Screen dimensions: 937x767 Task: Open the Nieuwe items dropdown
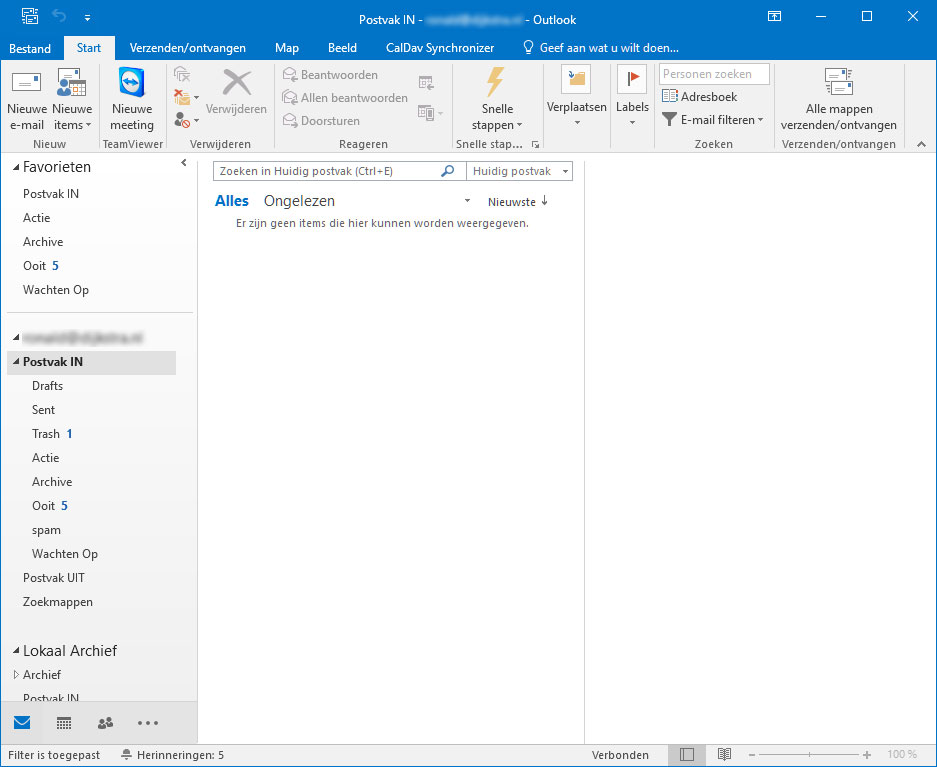pos(72,99)
